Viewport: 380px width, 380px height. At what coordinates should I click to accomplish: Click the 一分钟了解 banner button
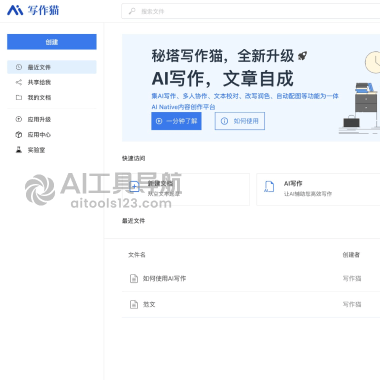tap(176, 121)
